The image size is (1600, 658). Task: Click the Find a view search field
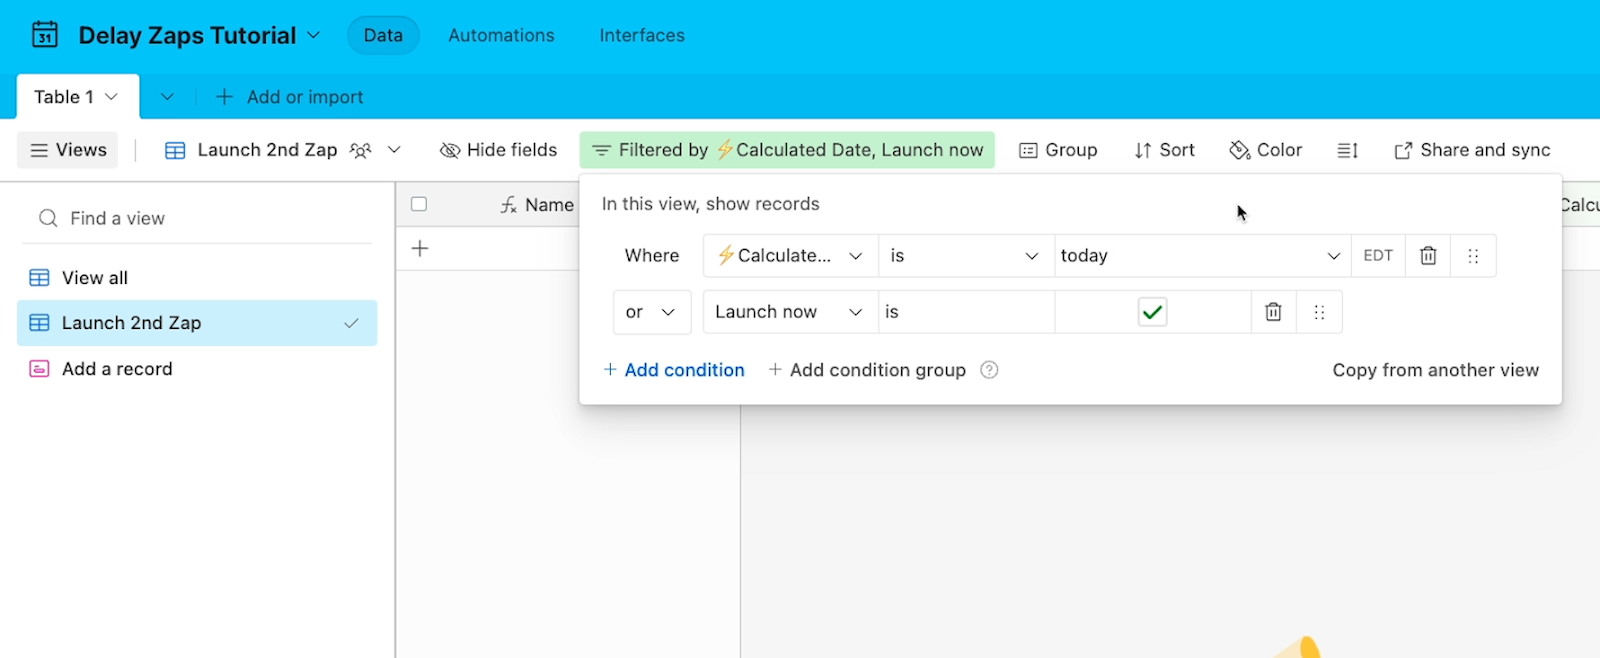(x=197, y=218)
